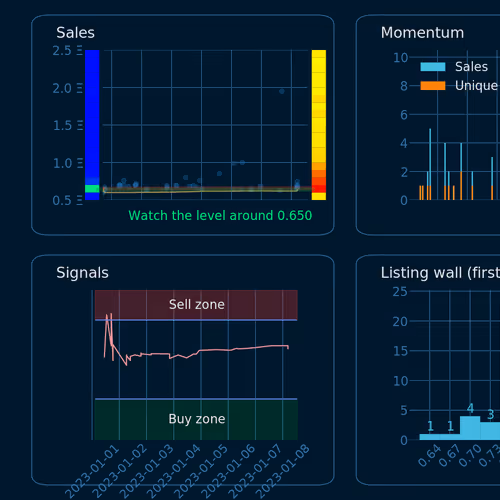Click the 10 axis label in Momentum

[401, 58]
